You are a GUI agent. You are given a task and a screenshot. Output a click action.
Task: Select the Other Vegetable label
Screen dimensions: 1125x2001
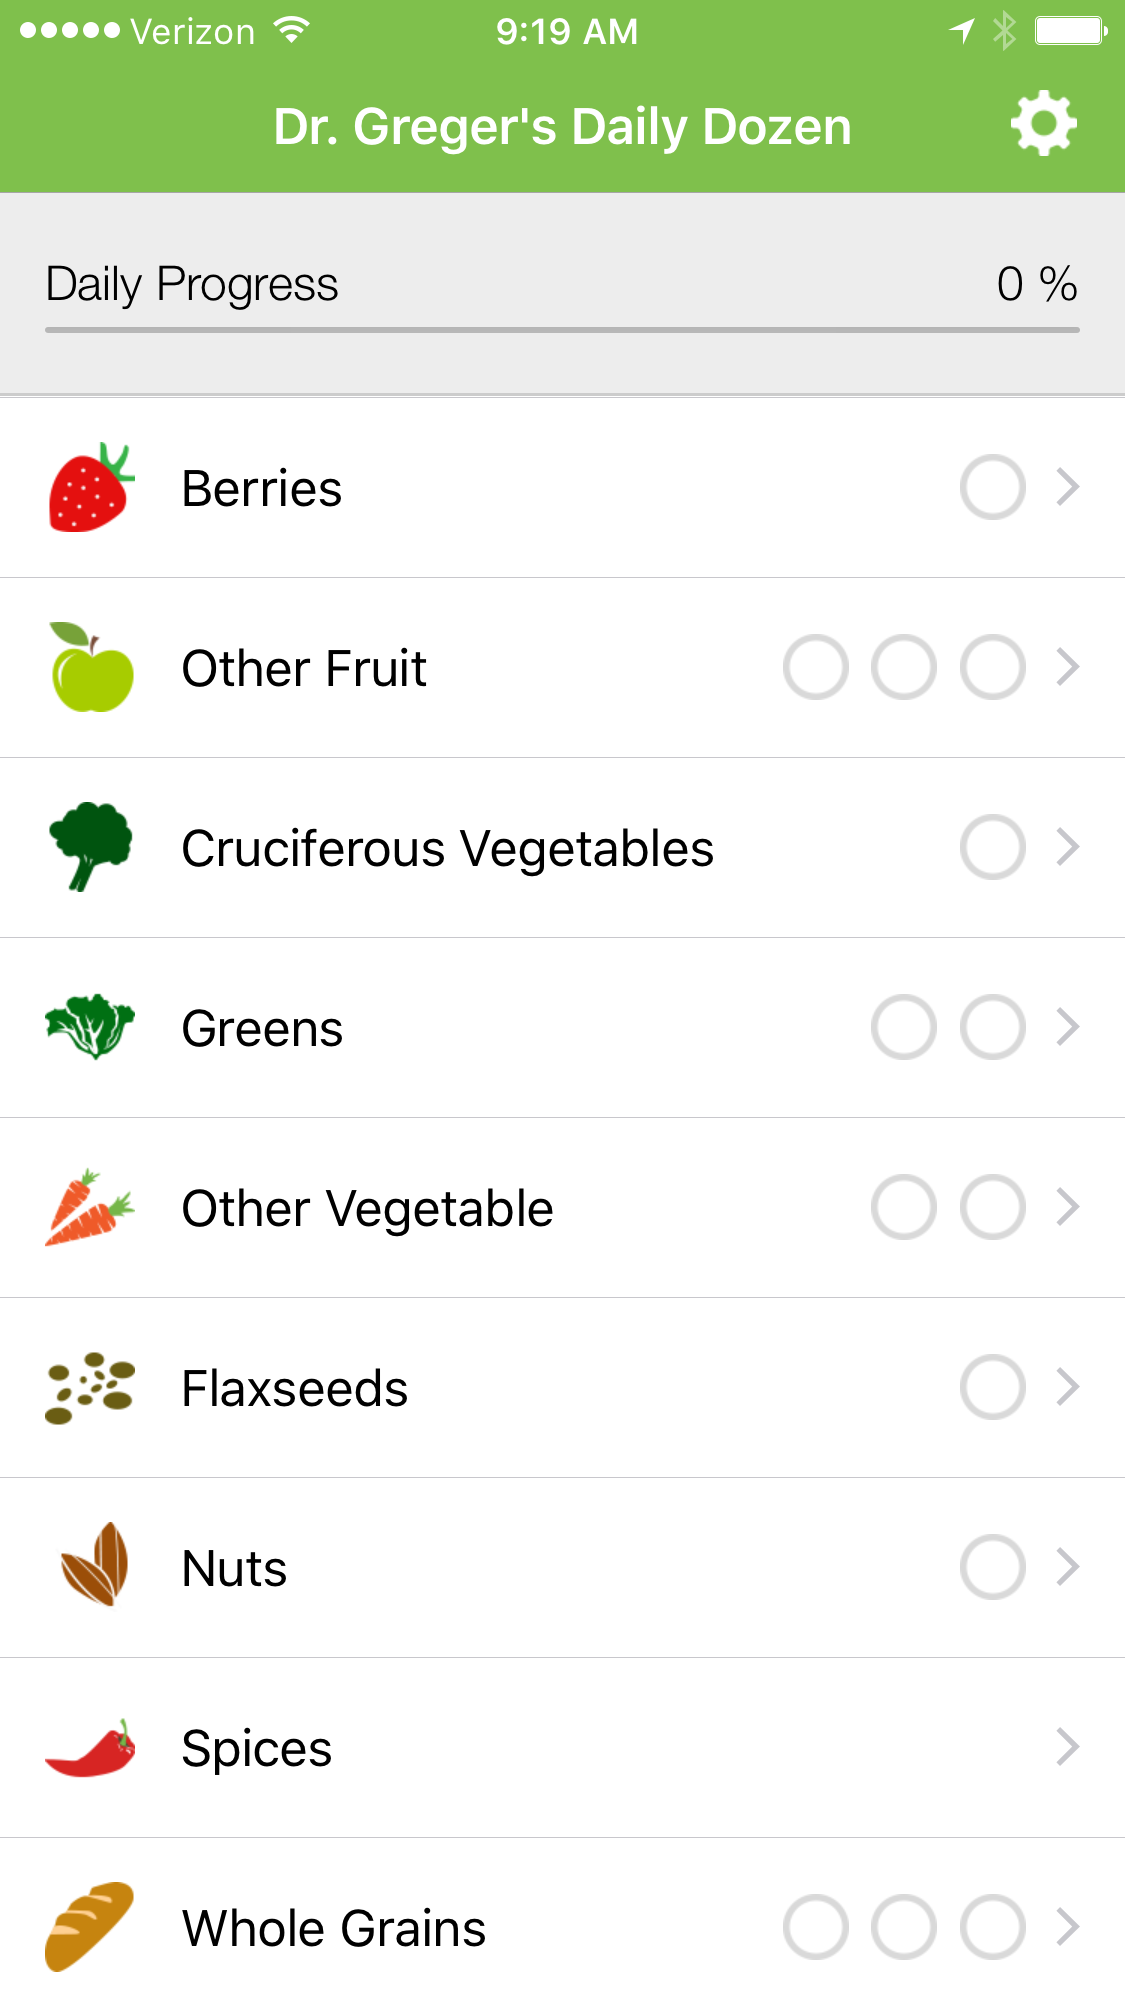point(367,1209)
